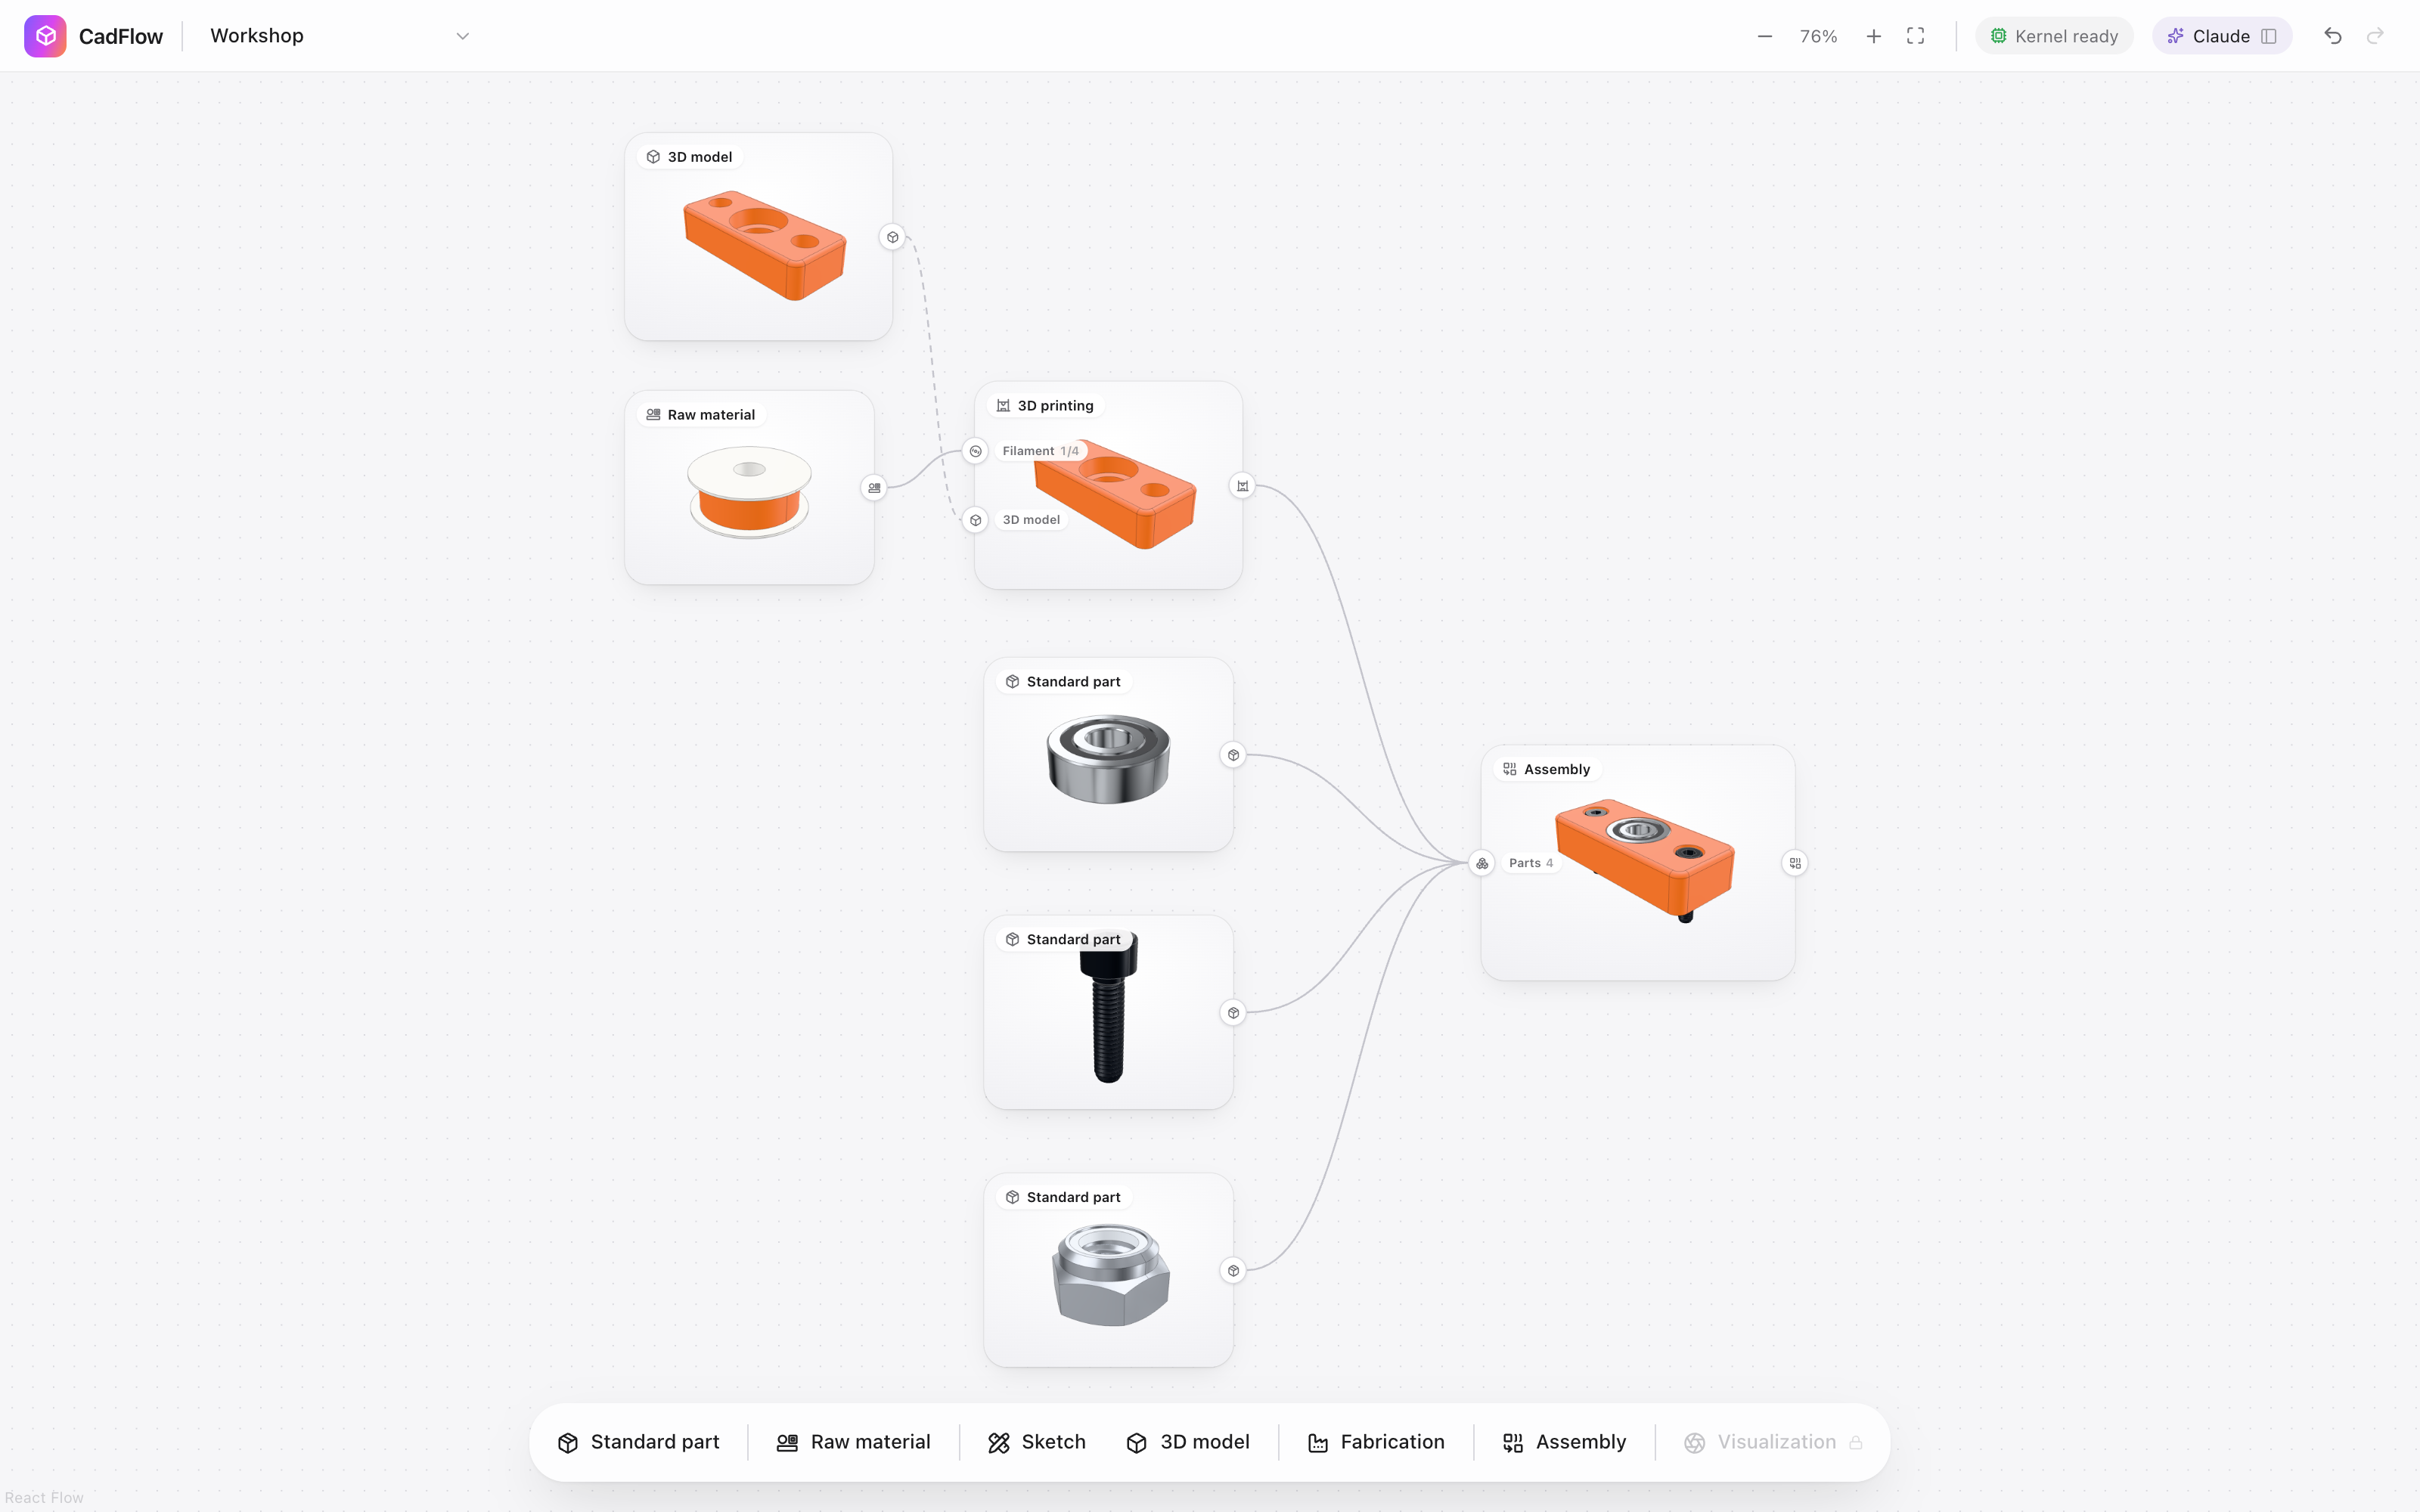2420x1512 pixels.
Task: Click the 3D model node output handle
Action: coord(893,237)
